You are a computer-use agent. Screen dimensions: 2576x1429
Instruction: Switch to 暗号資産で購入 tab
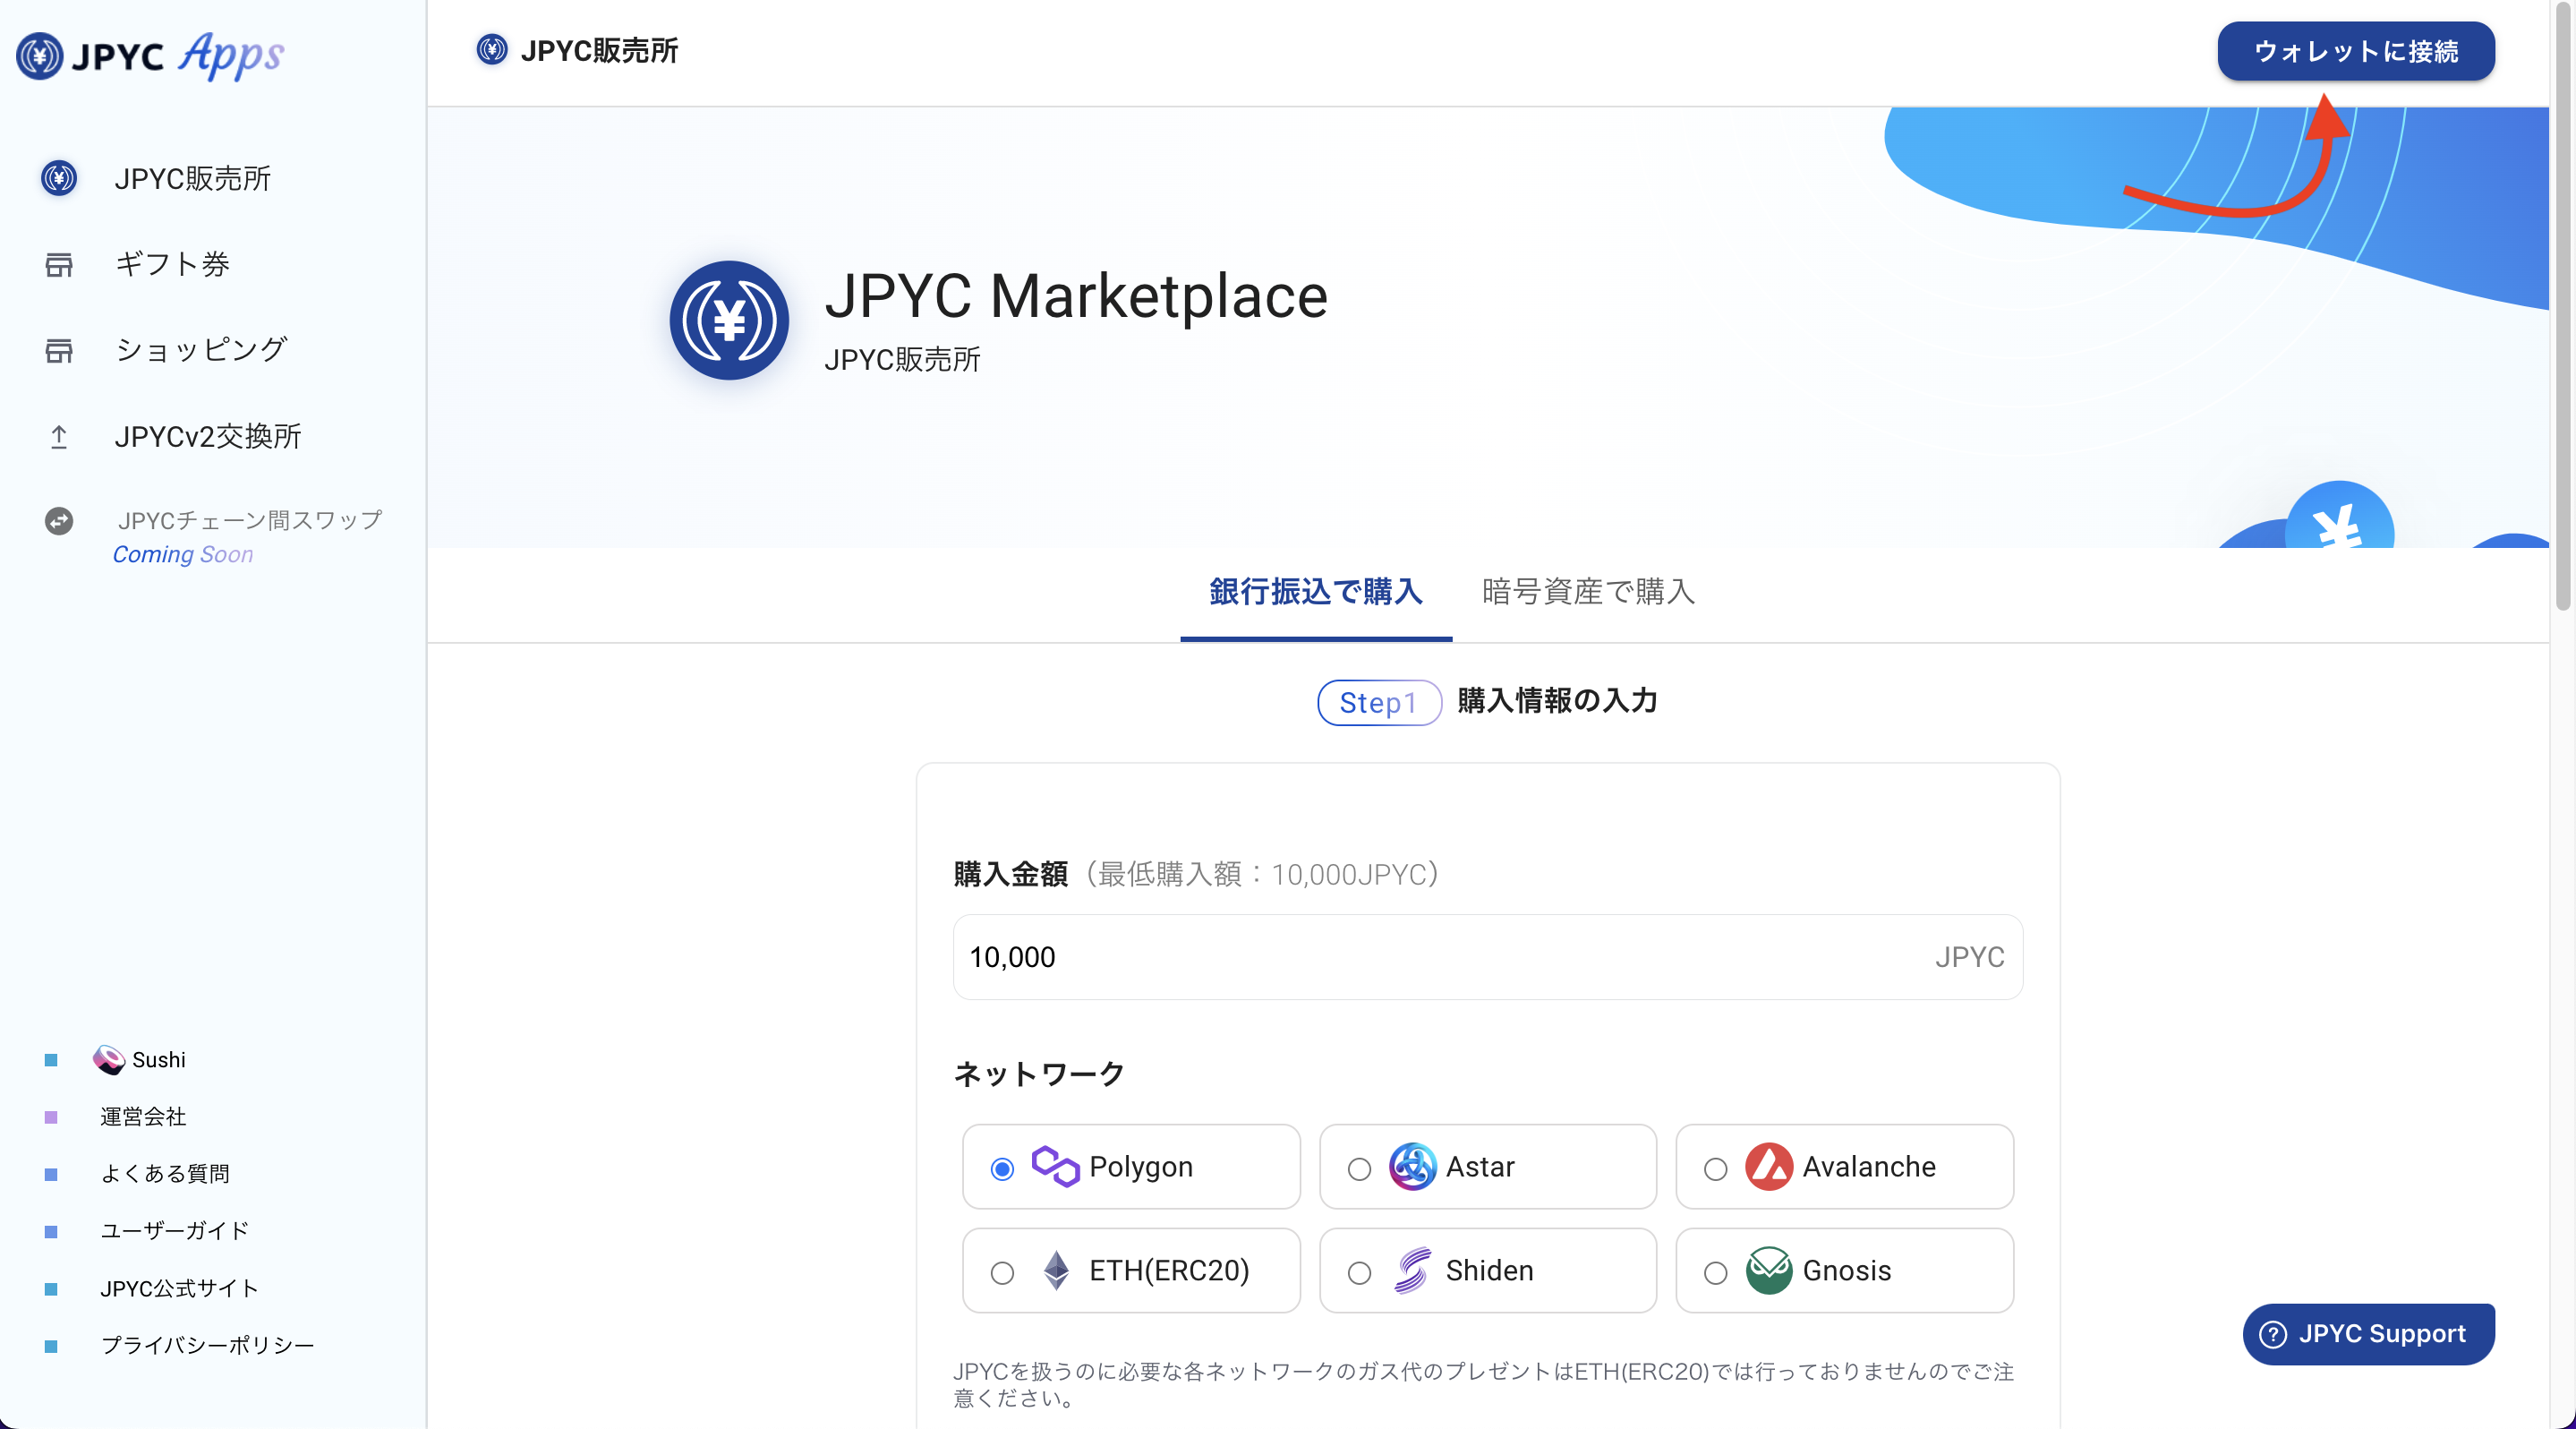tap(1588, 592)
